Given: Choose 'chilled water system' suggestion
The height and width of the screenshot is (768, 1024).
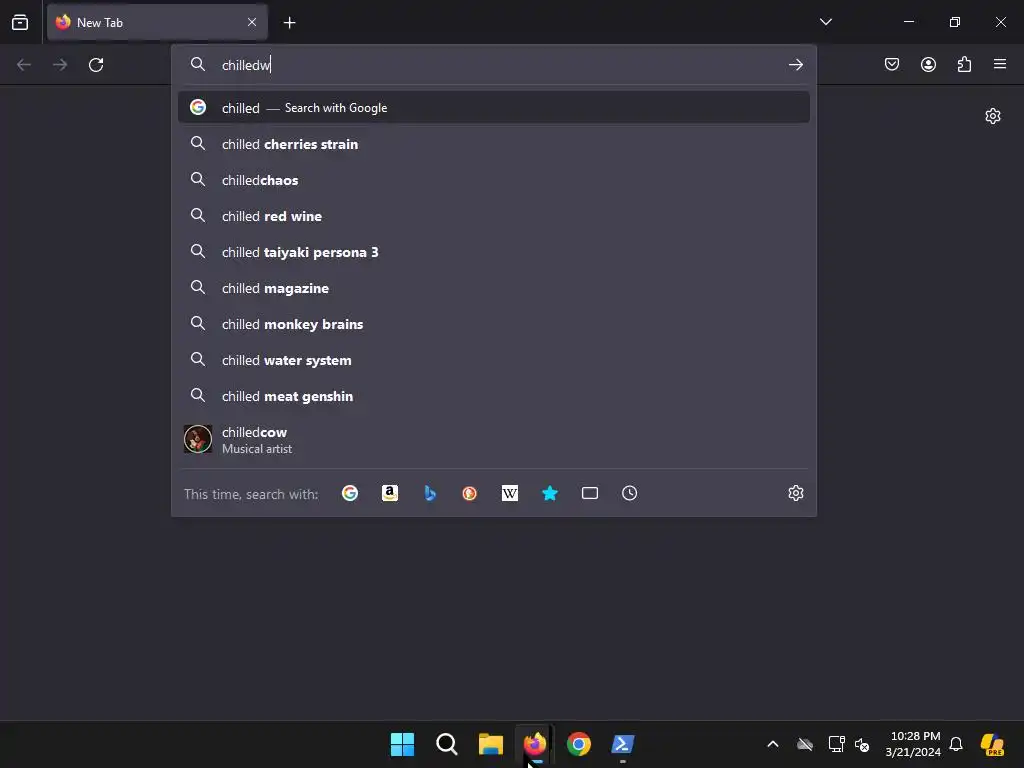Looking at the screenshot, I should 494,360.
